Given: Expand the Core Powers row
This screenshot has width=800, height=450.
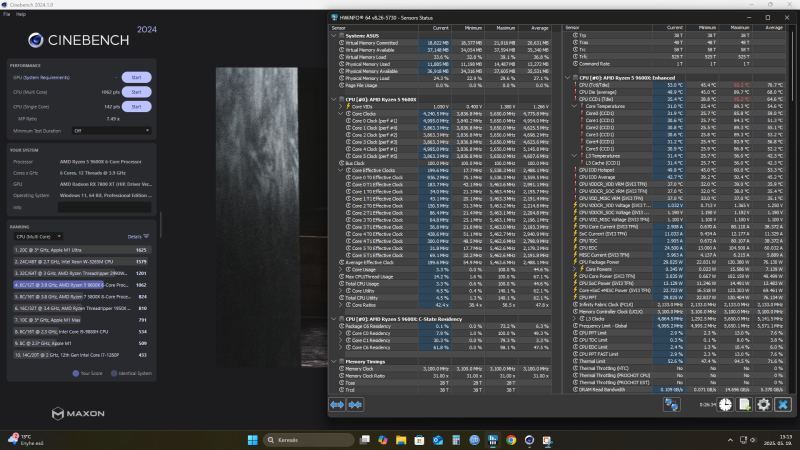Looking at the screenshot, I should coord(574,269).
